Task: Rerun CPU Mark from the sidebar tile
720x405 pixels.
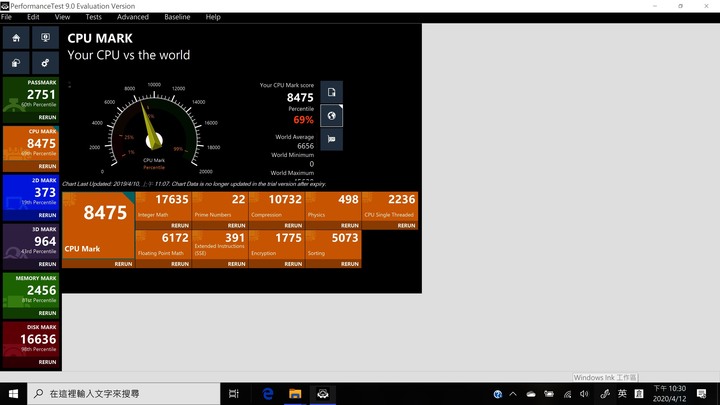Action: point(47,166)
